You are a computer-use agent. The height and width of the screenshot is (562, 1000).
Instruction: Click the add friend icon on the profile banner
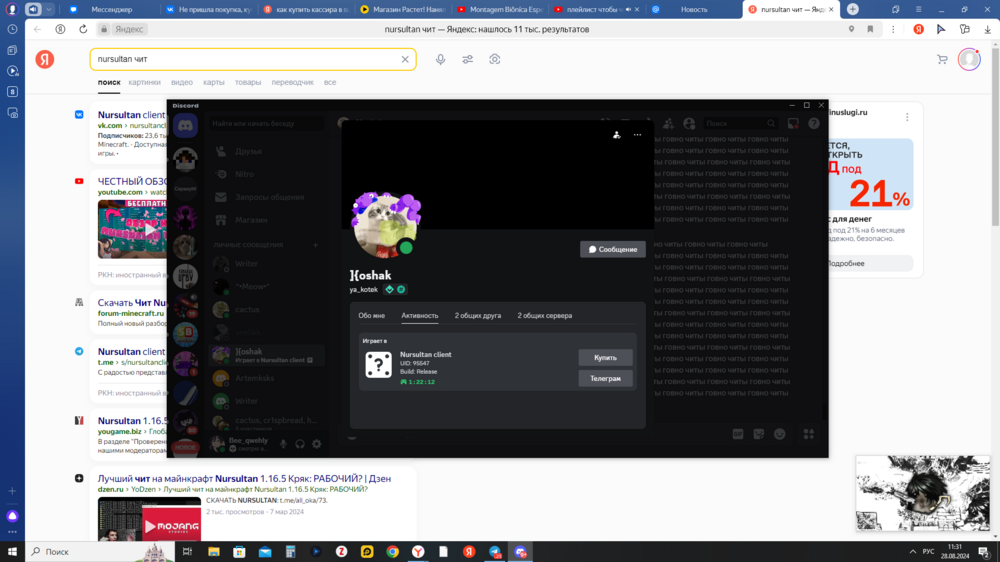[x=617, y=135]
